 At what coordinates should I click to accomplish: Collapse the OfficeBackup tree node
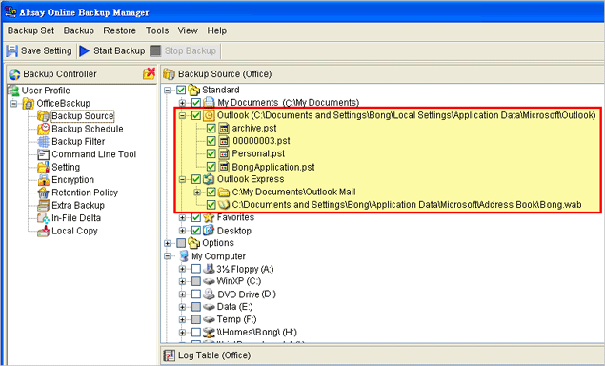14,103
